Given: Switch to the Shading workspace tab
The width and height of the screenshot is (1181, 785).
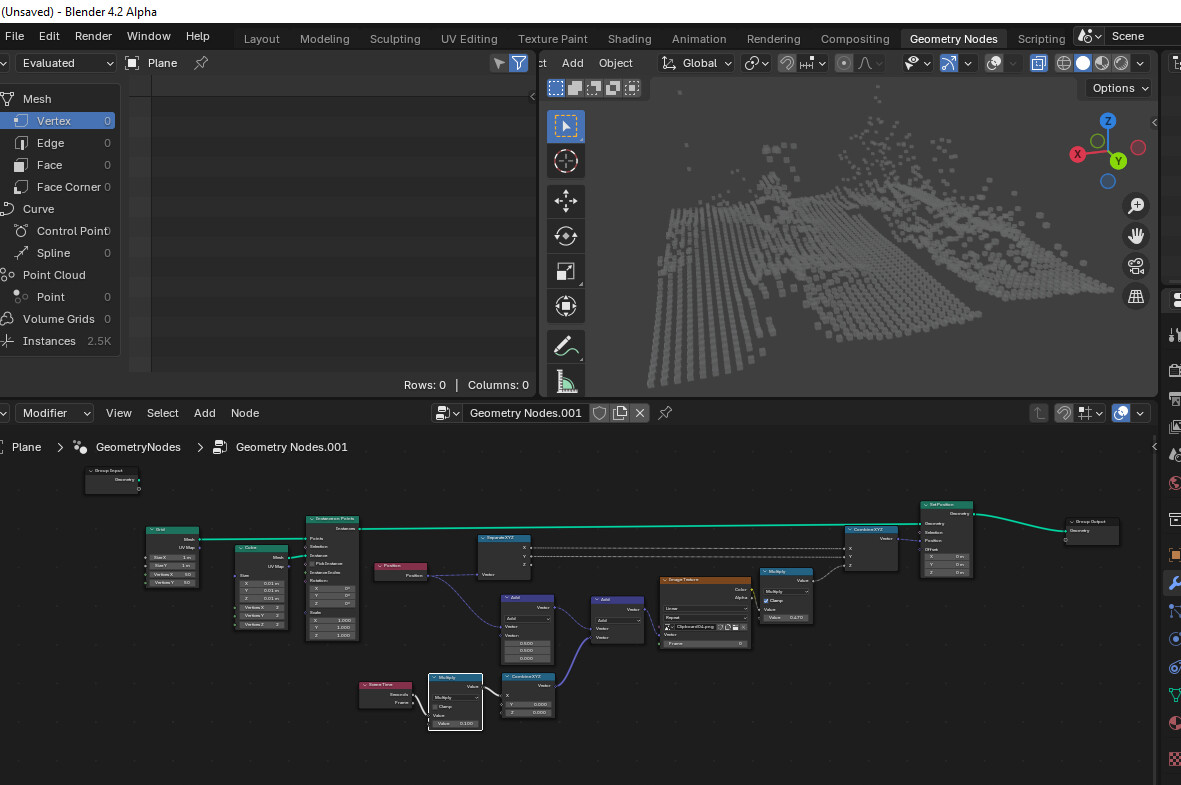Looking at the screenshot, I should tap(630, 39).
